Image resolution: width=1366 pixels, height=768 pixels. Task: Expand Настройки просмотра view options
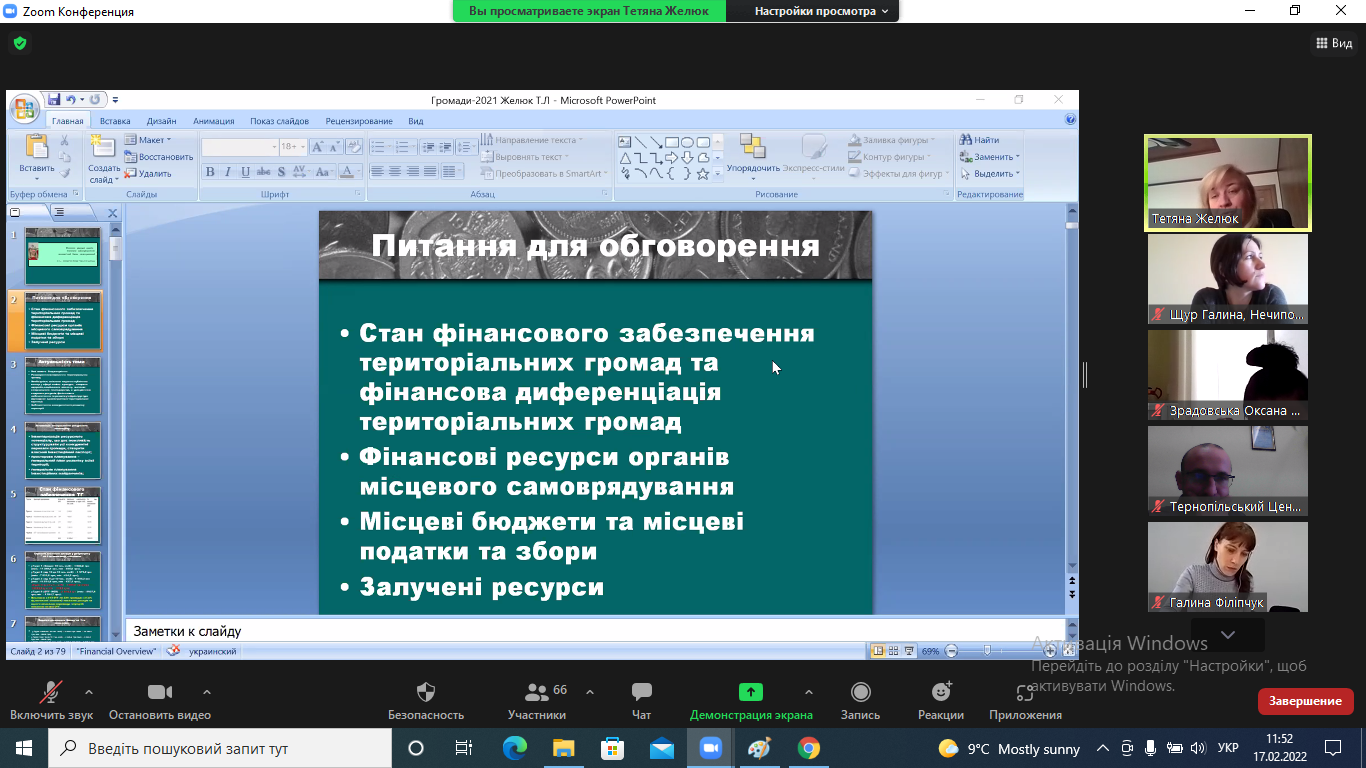(821, 11)
